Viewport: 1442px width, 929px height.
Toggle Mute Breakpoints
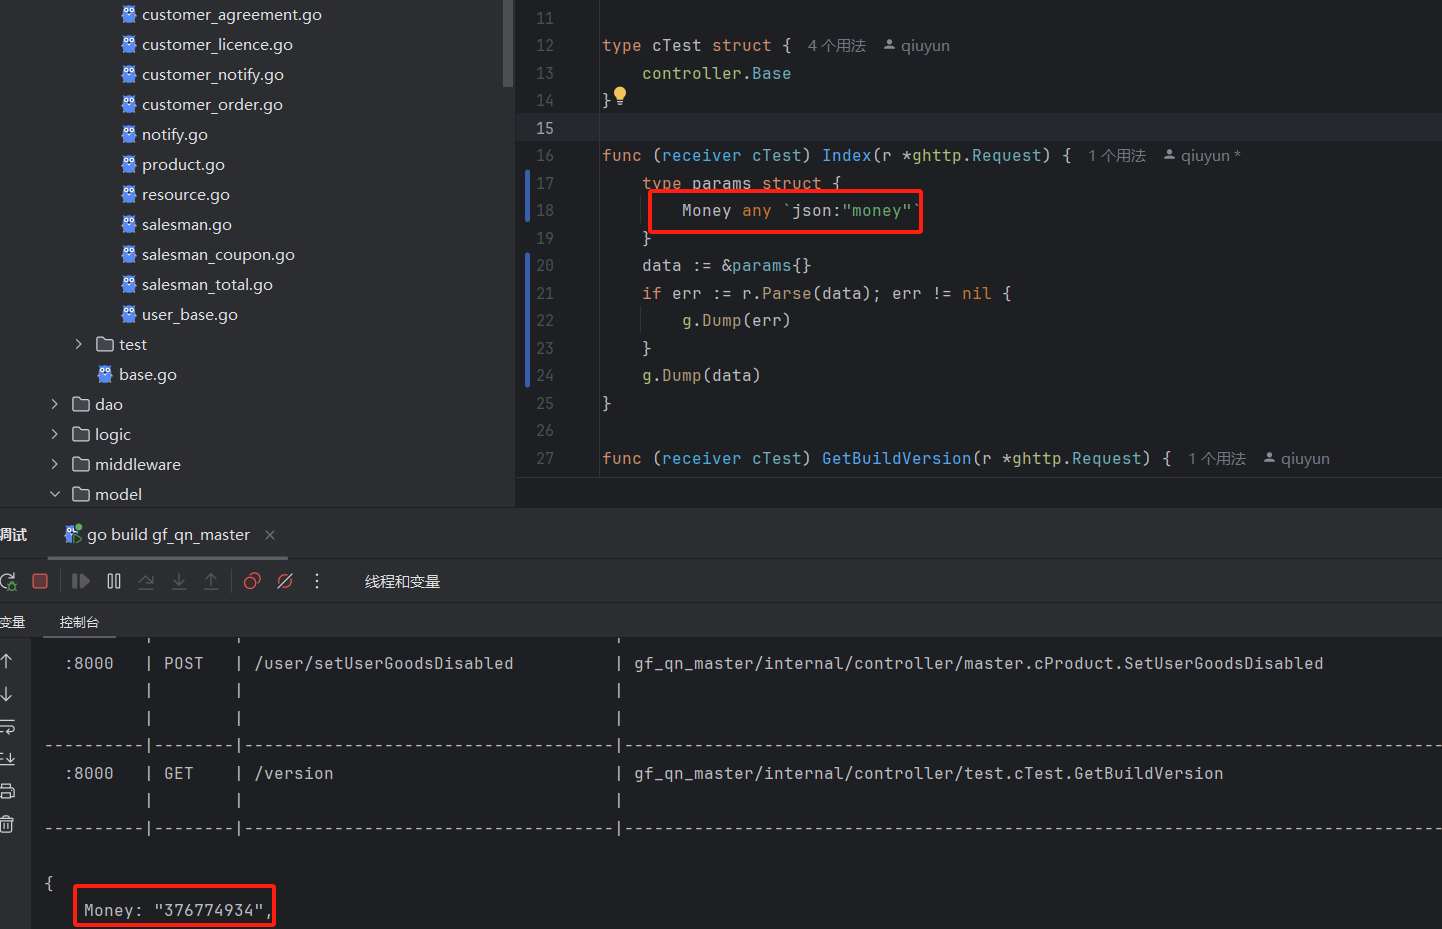(285, 581)
